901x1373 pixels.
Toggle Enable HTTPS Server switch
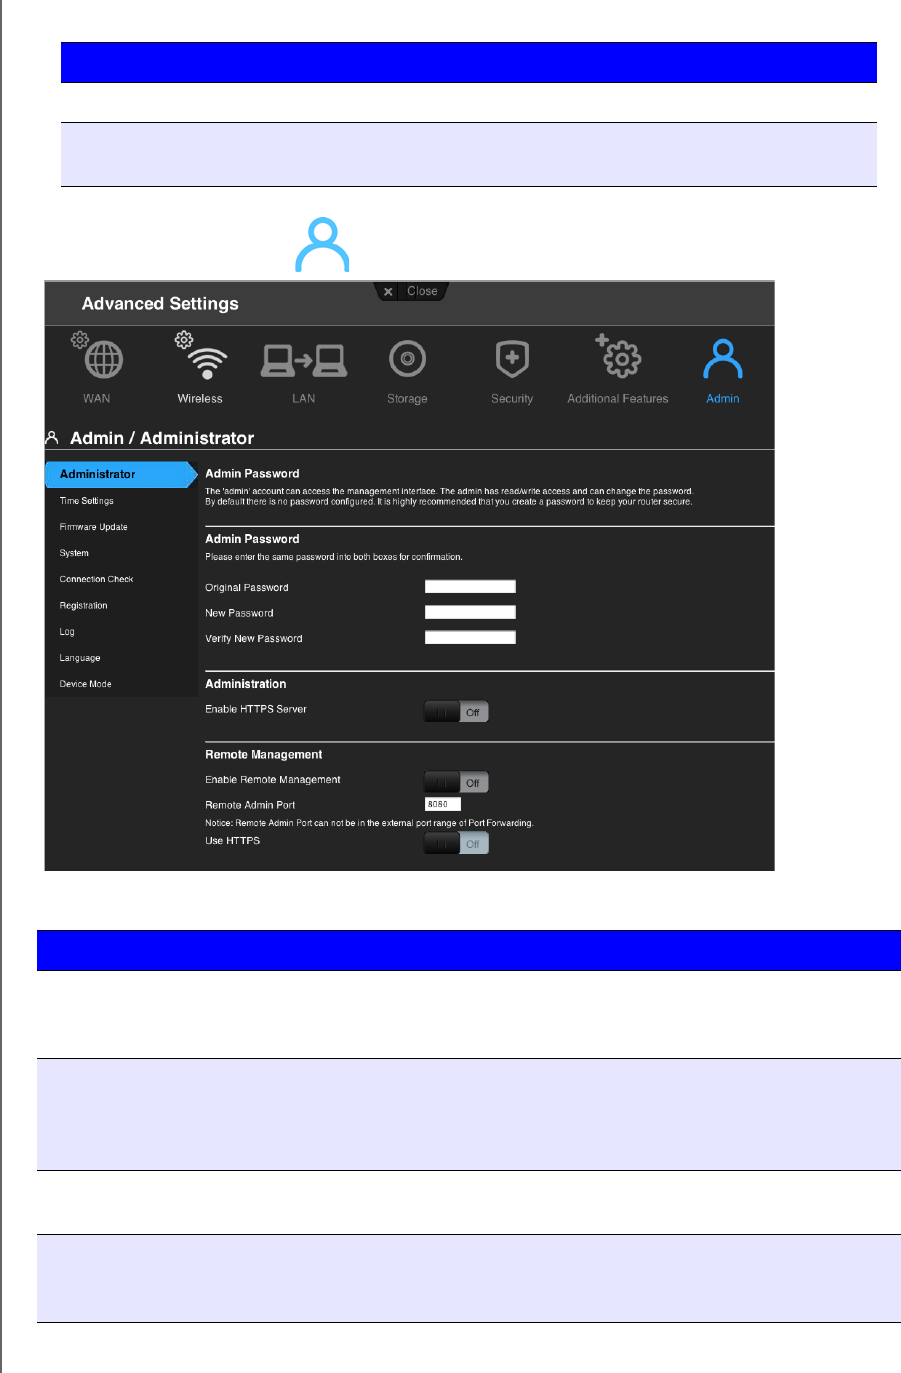coord(456,712)
